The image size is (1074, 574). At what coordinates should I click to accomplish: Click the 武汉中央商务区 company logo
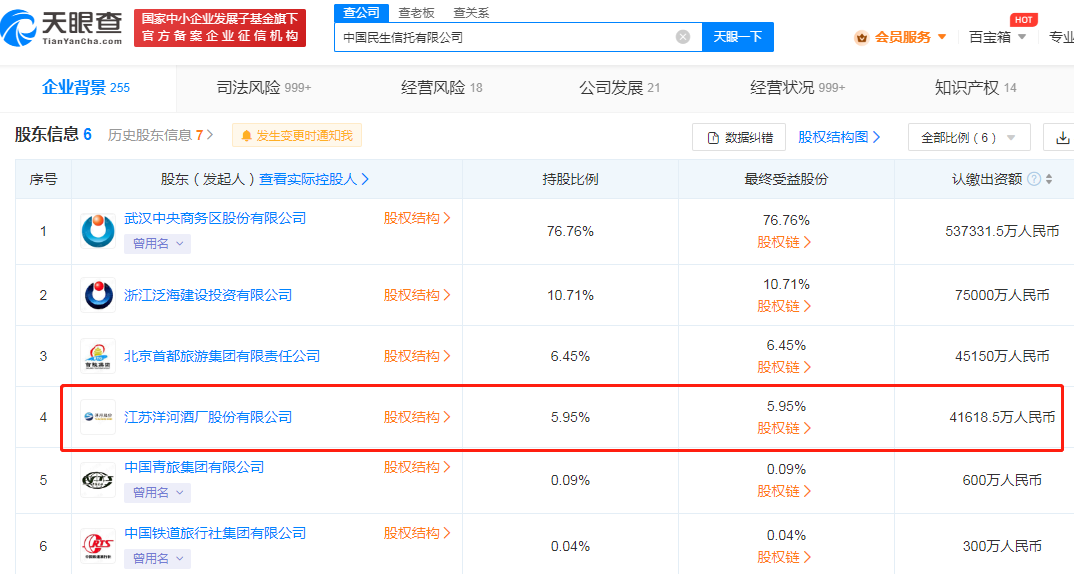[x=98, y=231]
